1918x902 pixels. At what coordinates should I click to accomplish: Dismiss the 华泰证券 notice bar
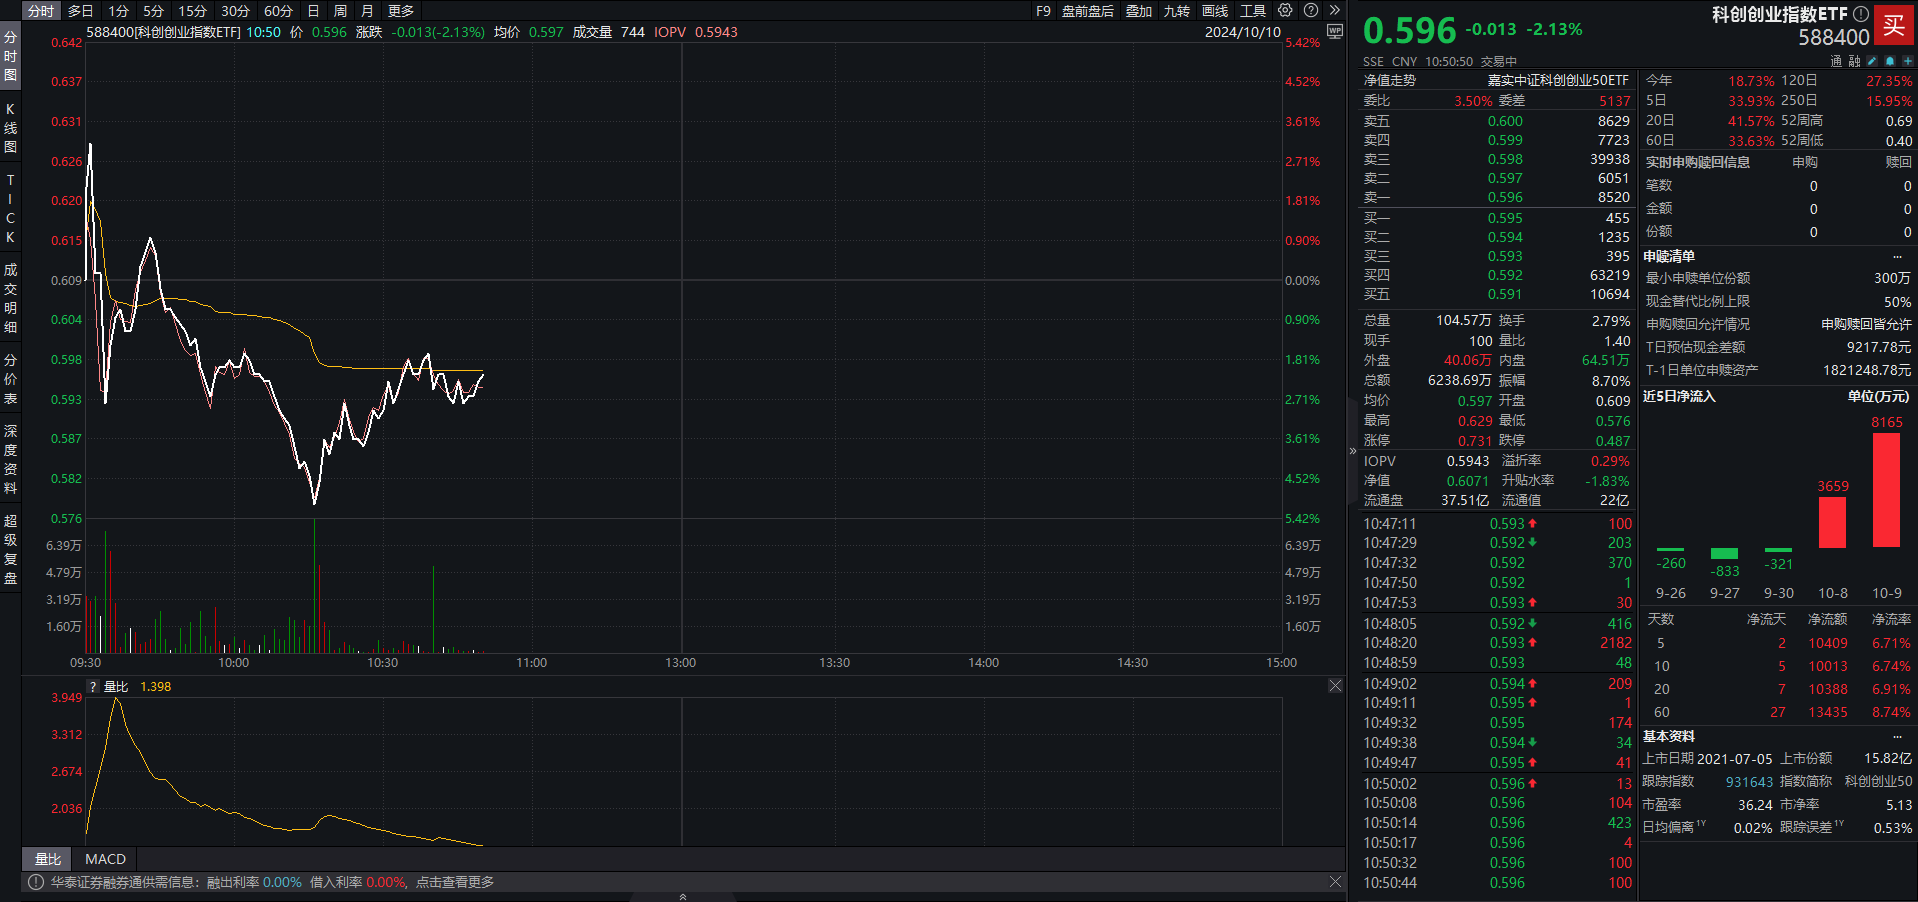point(1335,882)
